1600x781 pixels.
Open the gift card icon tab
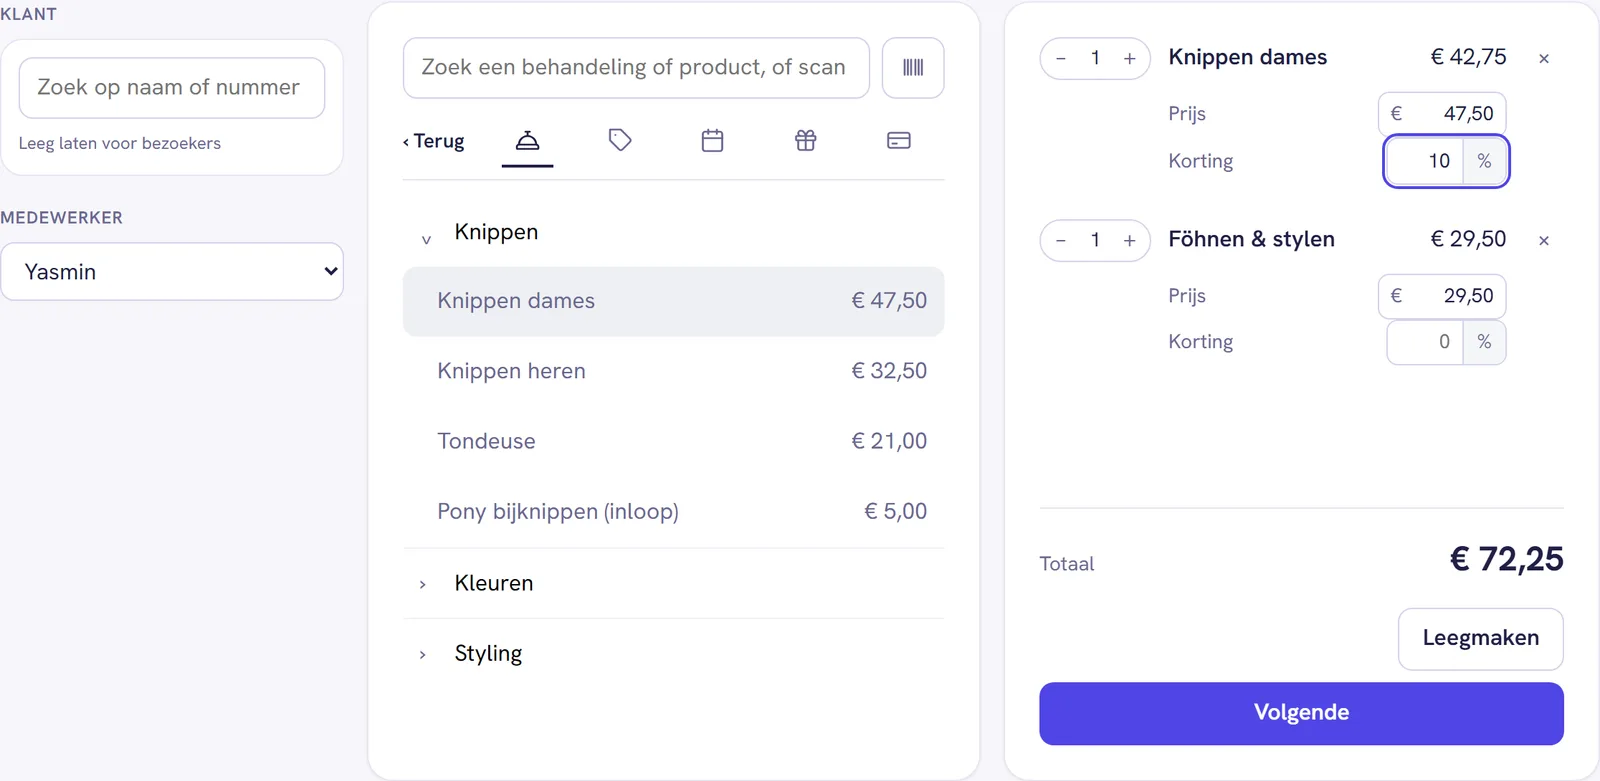806,141
